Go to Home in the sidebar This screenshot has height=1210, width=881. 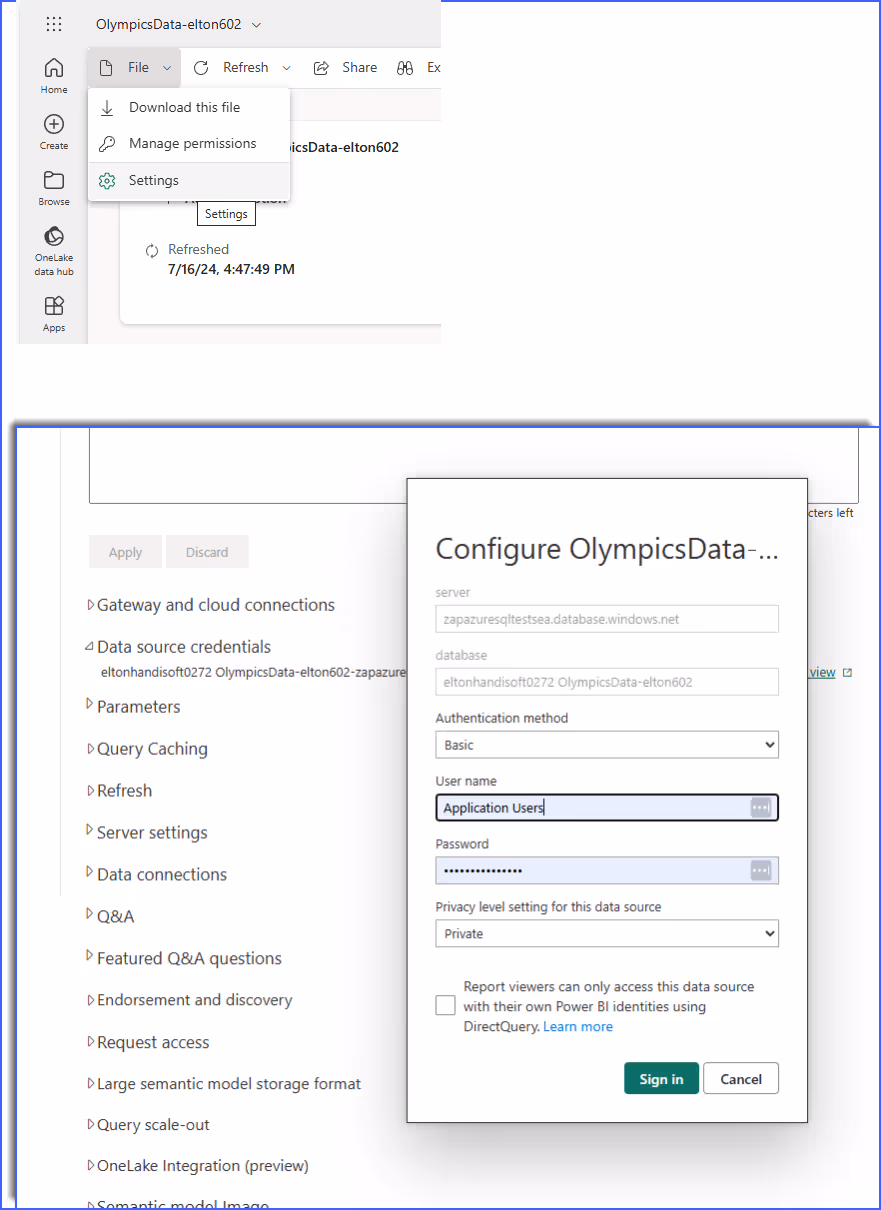click(54, 68)
